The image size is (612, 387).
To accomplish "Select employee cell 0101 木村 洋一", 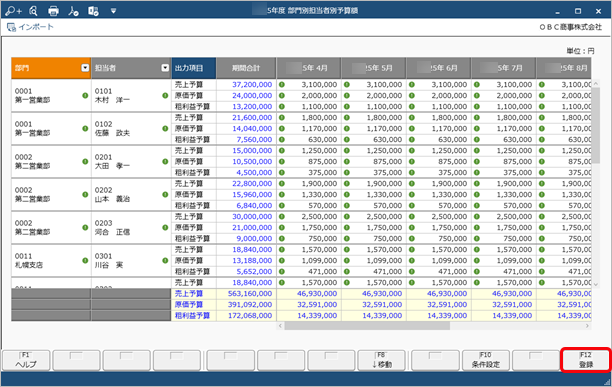I will click(x=131, y=96).
